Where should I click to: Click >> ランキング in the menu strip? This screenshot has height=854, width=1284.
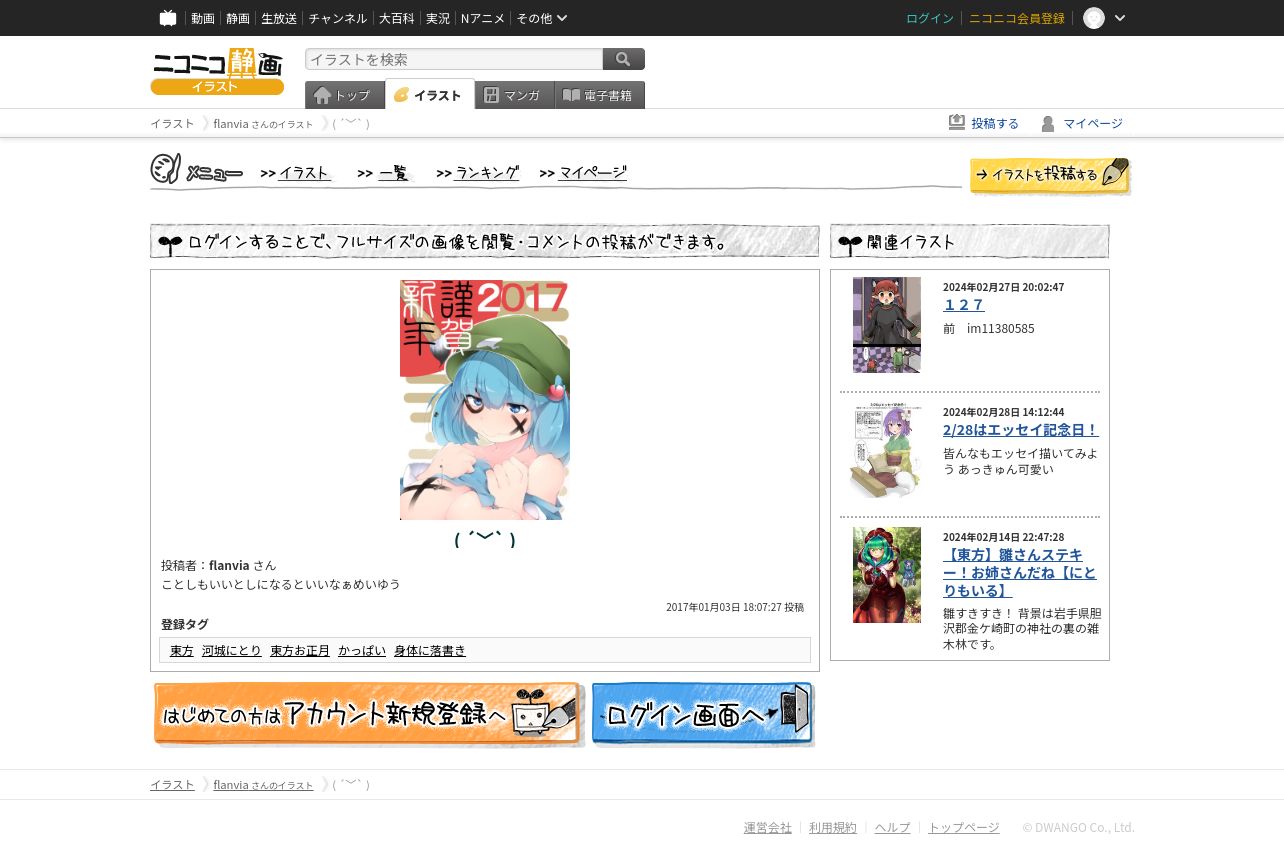(478, 173)
